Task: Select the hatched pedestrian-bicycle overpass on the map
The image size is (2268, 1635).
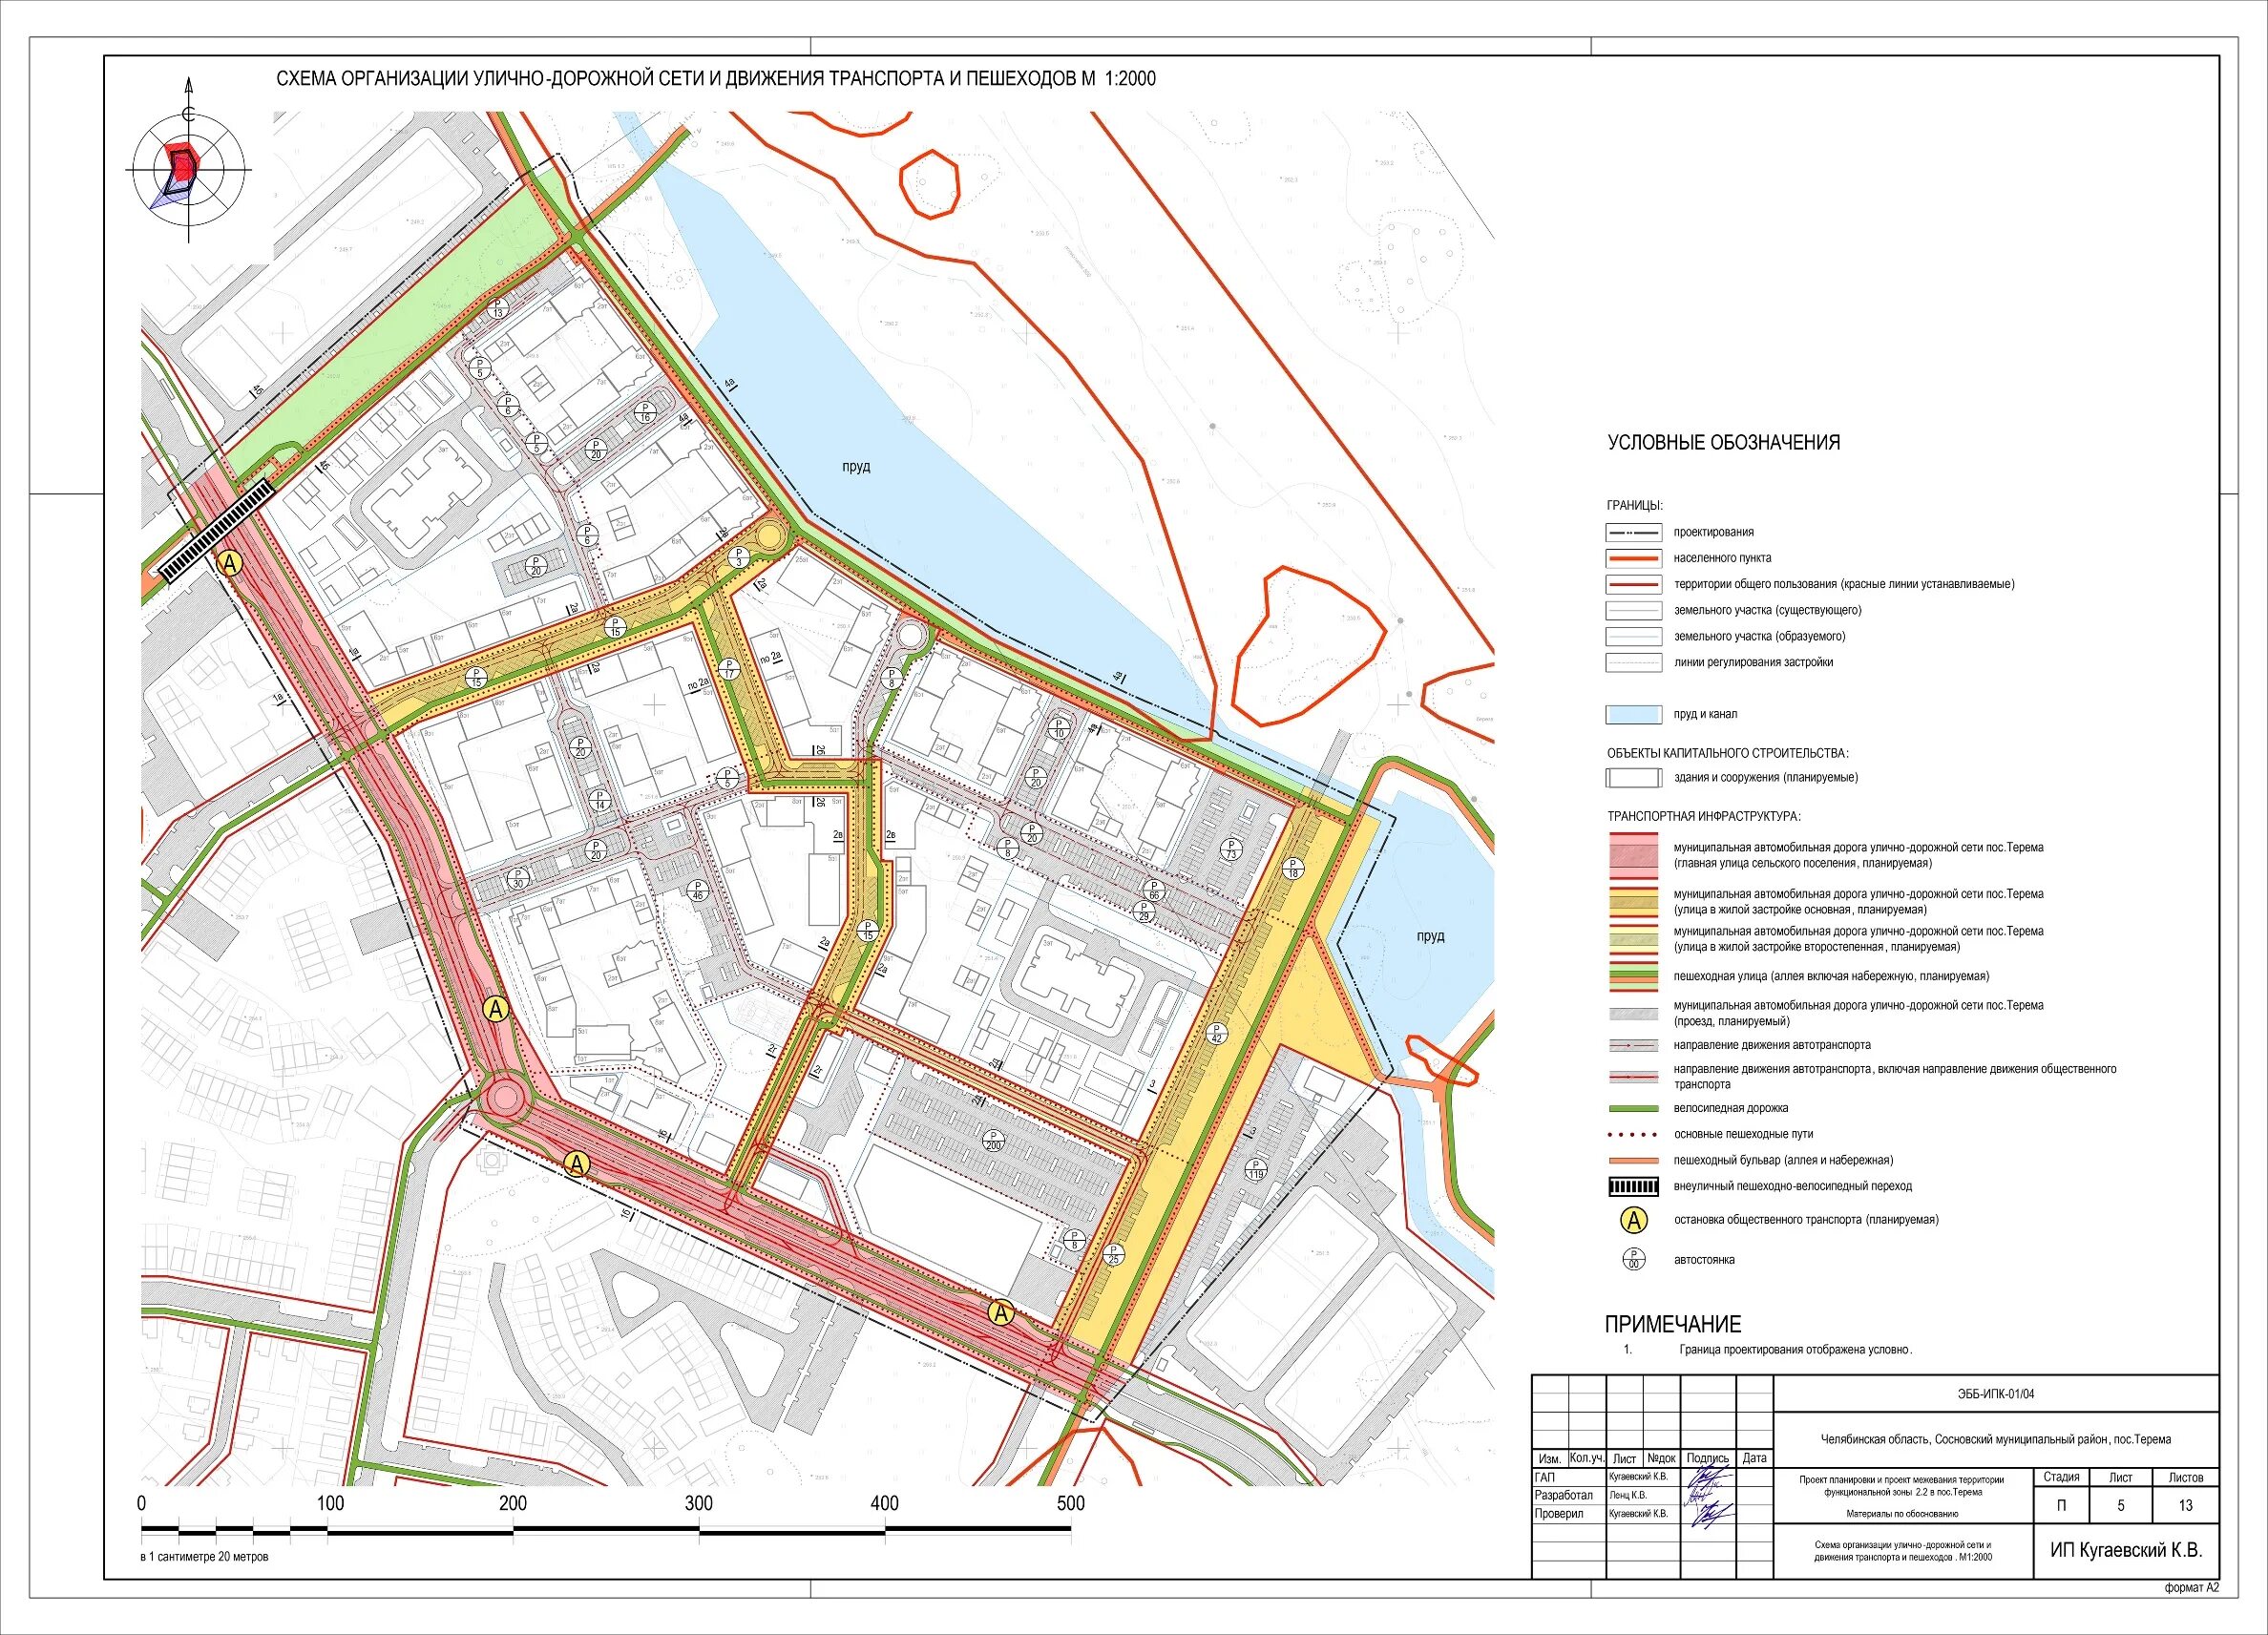Action: click(217, 531)
